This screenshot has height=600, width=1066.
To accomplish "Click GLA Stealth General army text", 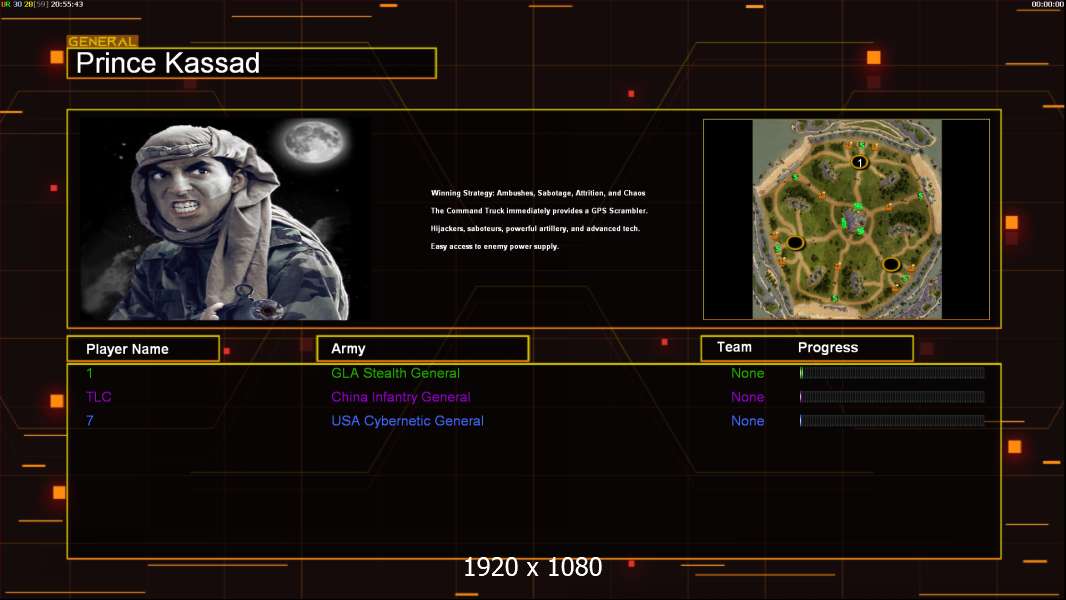I will pos(395,373).
